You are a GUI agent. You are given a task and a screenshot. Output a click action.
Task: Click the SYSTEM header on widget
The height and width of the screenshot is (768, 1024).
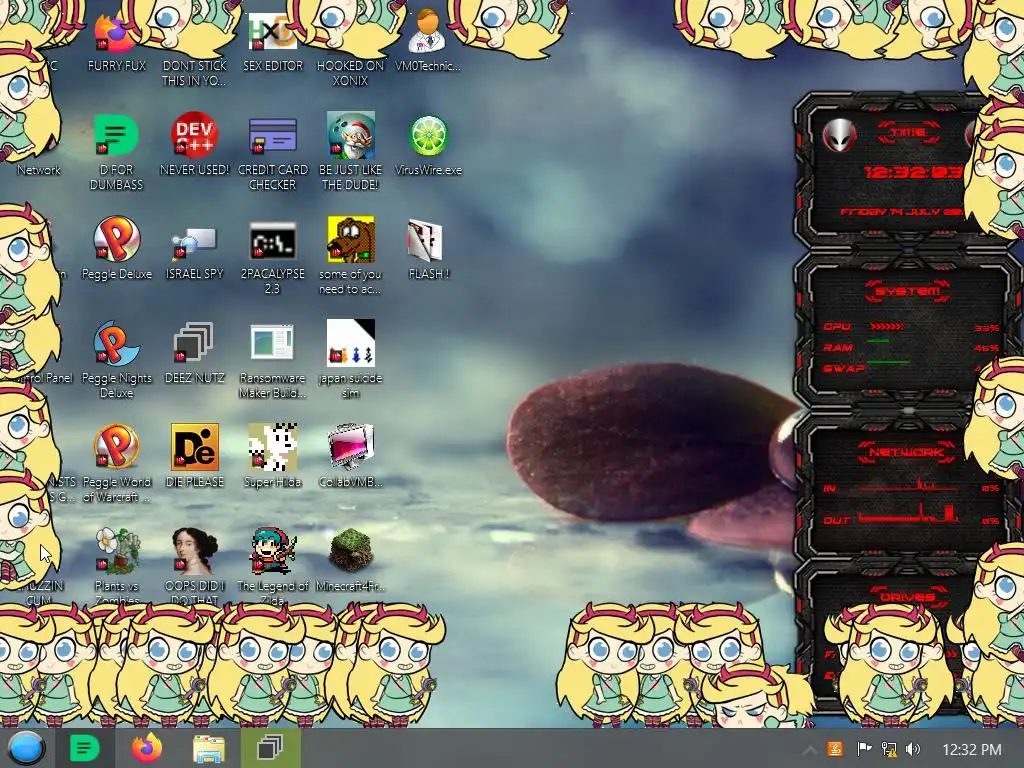908,291
